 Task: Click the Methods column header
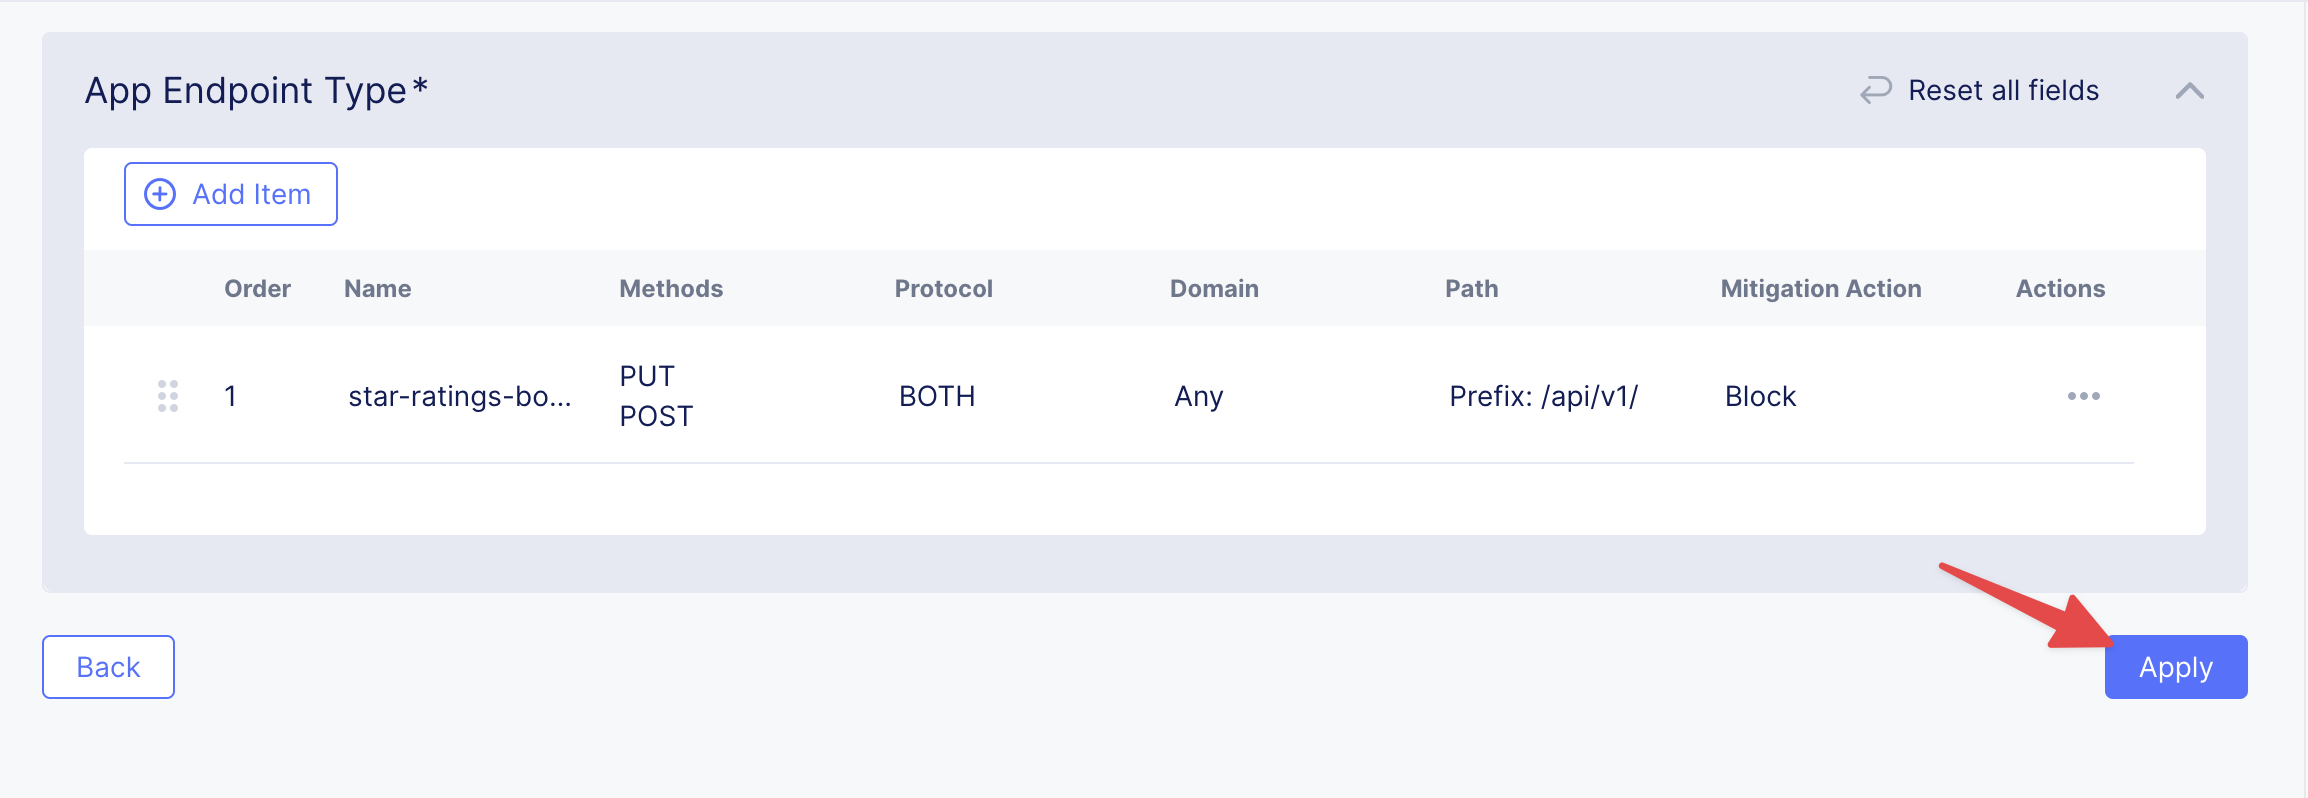[670, 289]
